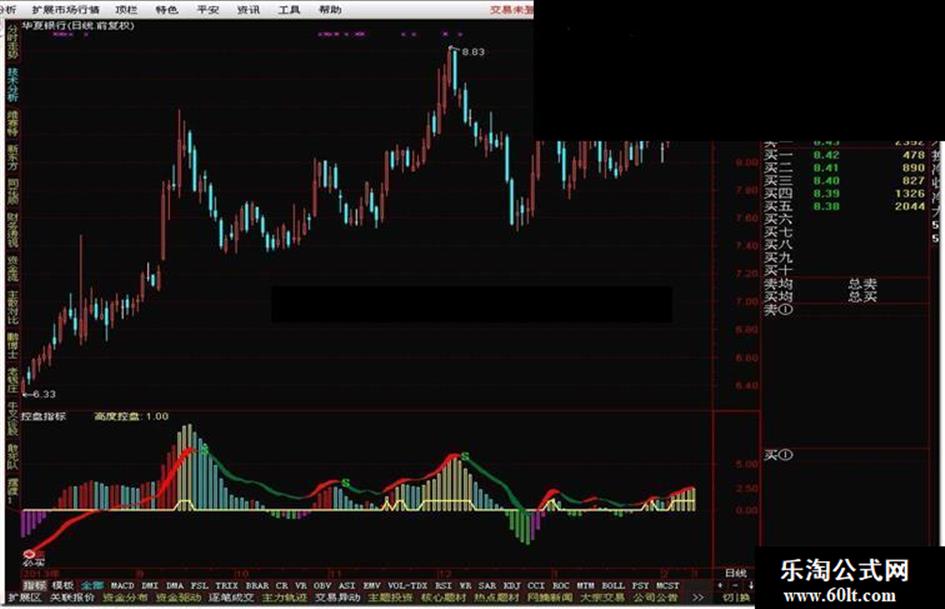Open the 关联报价 bottom tab
Viewport: 945px width, 609px height.
tap(72, 598)
